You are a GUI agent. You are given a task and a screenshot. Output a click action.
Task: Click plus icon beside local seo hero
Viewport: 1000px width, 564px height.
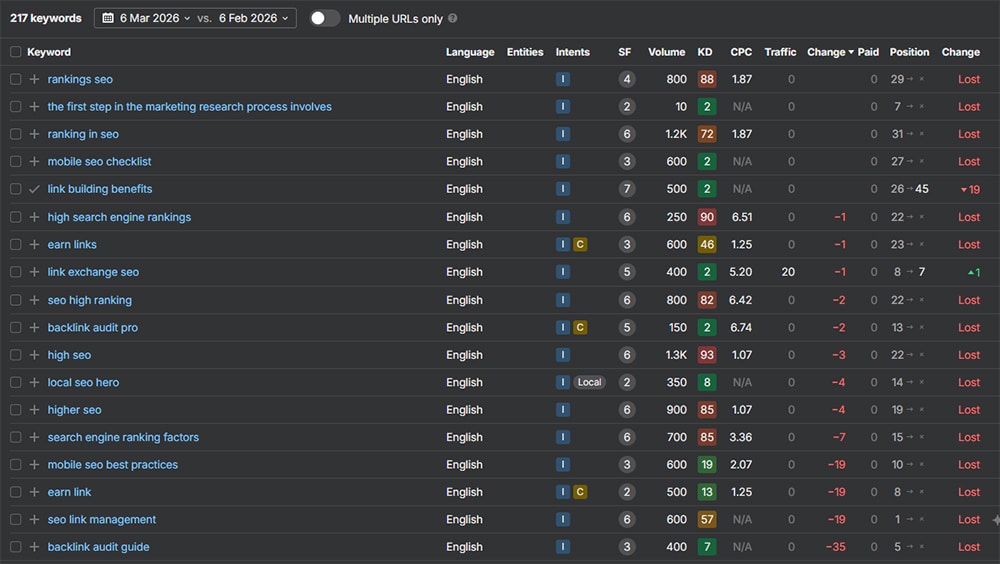tap(34, 382)
